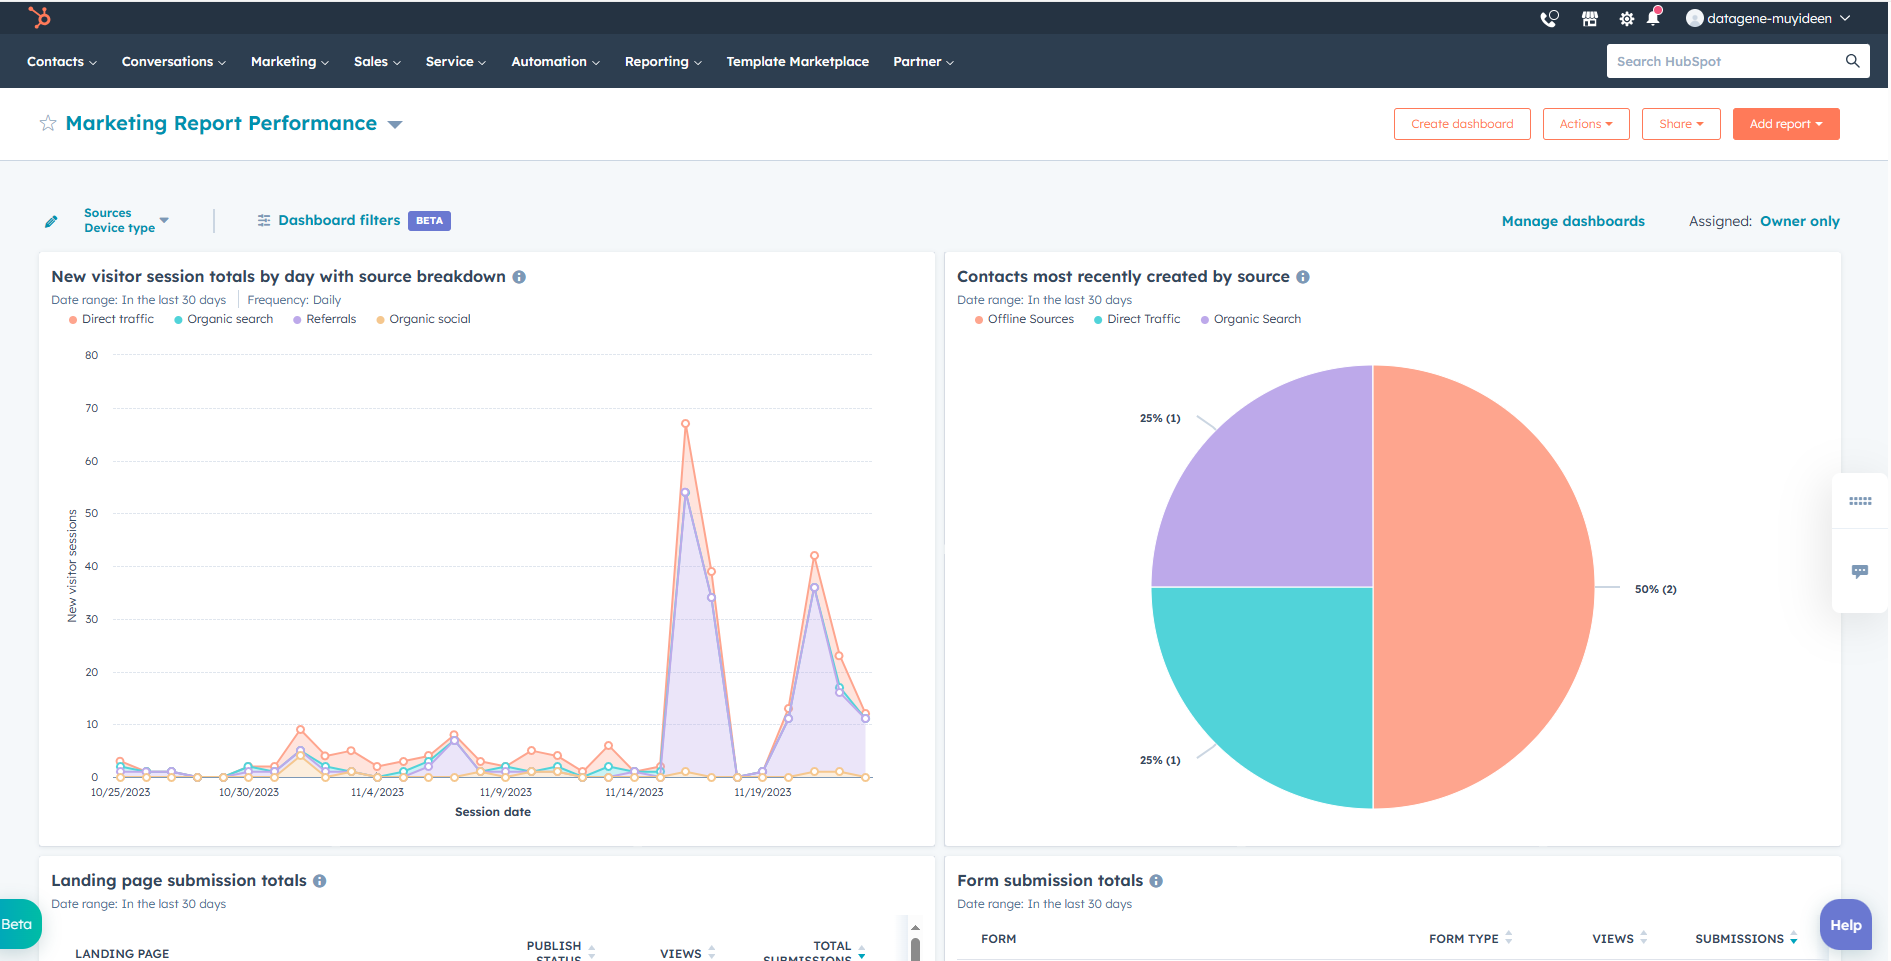Click the Create dashboard button

[x=1461, y=124]
